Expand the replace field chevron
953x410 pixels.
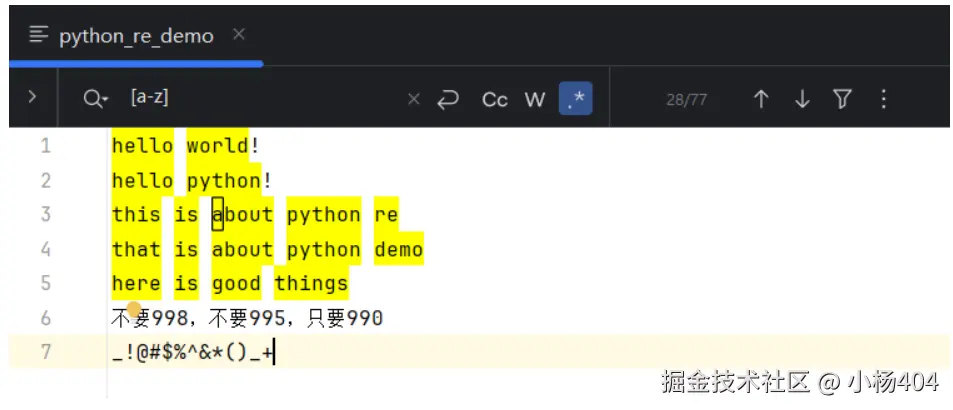pos(33,98)
